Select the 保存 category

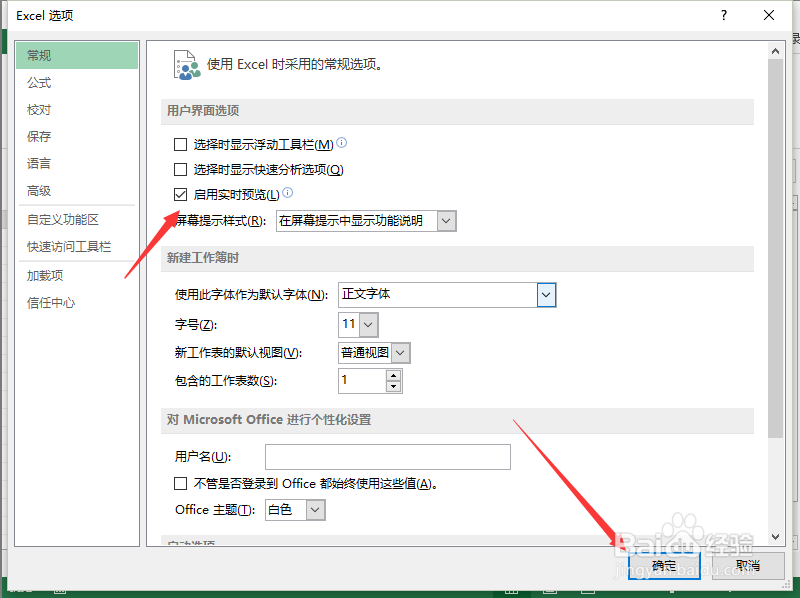click(77, 136)
